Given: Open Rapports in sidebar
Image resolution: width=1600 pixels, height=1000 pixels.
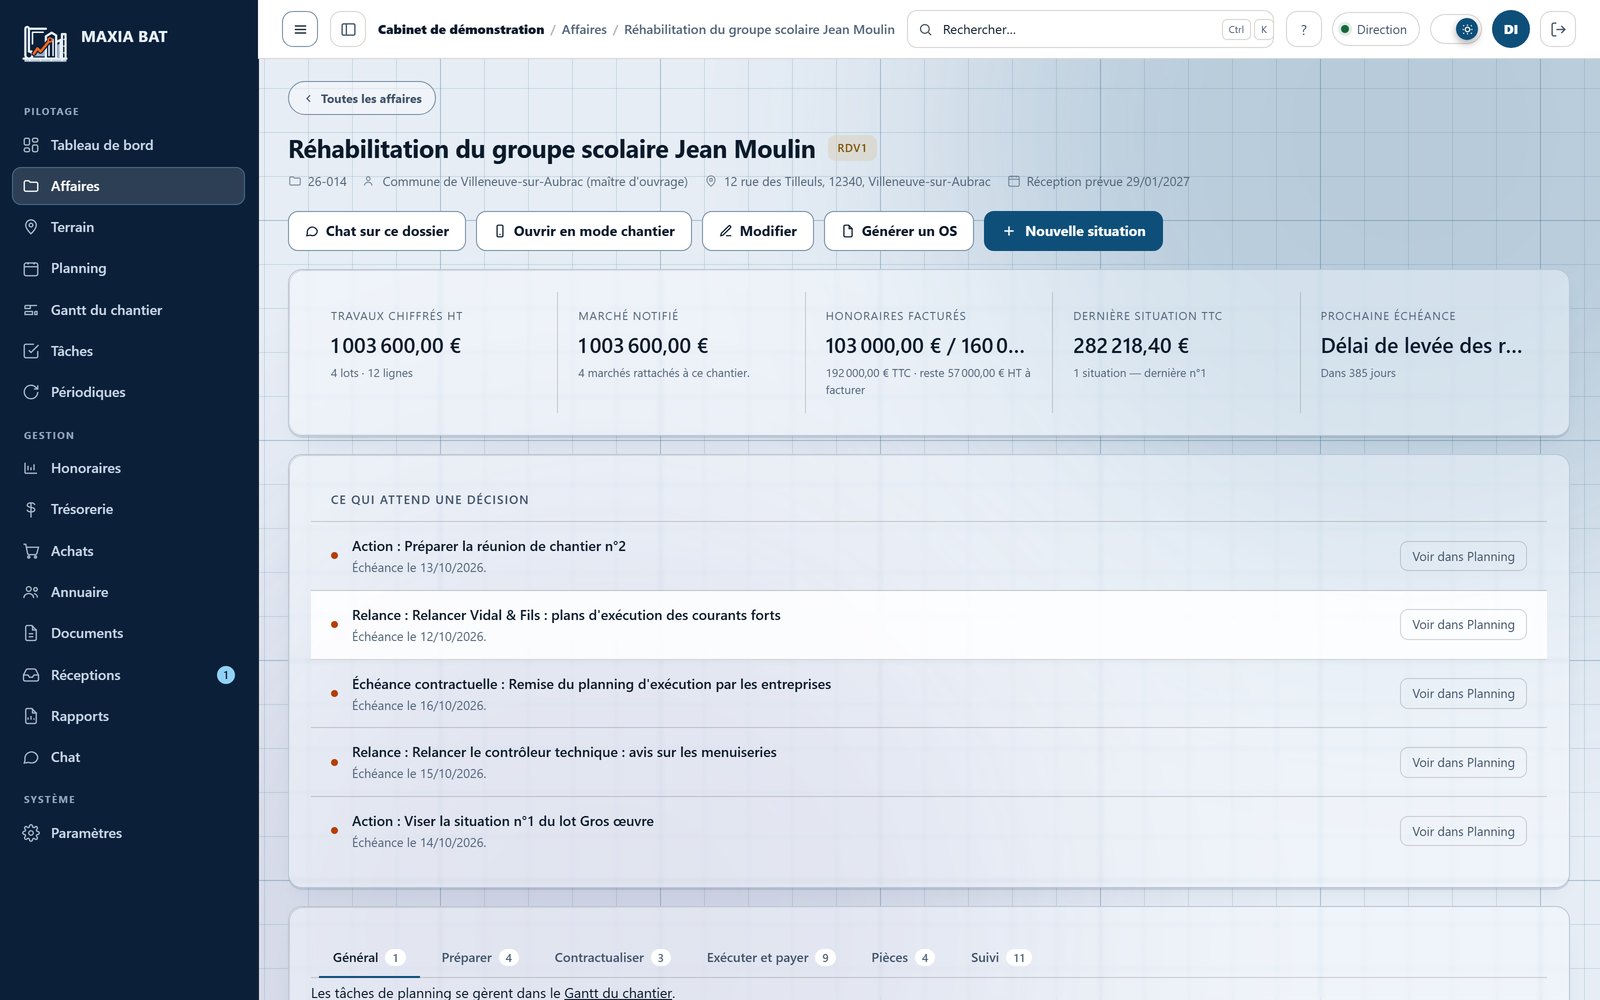Looking at the screenshot, I should click(x=128, y=716).
